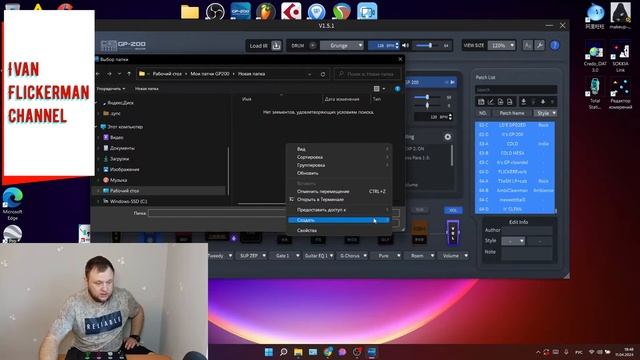The width and height of the screenshot is (640, 360).
Task: Open the VIEW SIZE 120% dropdown
Action: coord(502,45)
